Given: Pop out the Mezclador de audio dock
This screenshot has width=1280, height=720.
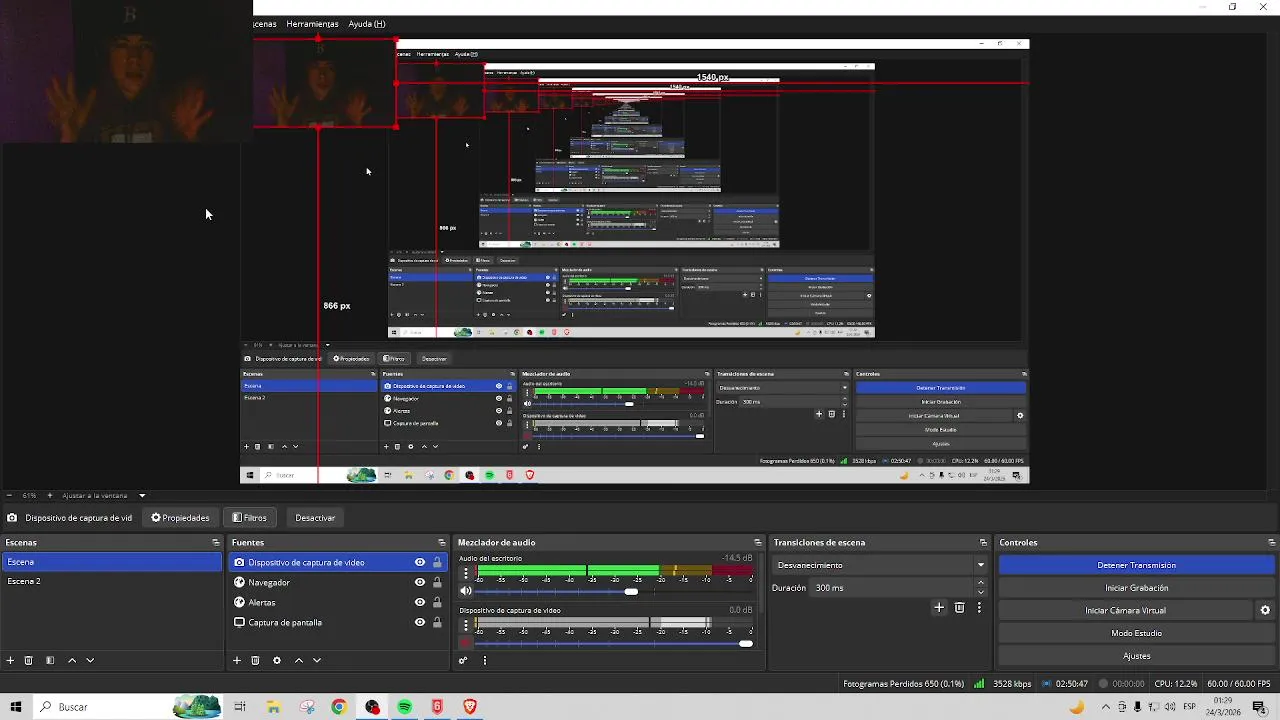Looking at the screenshot, I should point(758,543).
